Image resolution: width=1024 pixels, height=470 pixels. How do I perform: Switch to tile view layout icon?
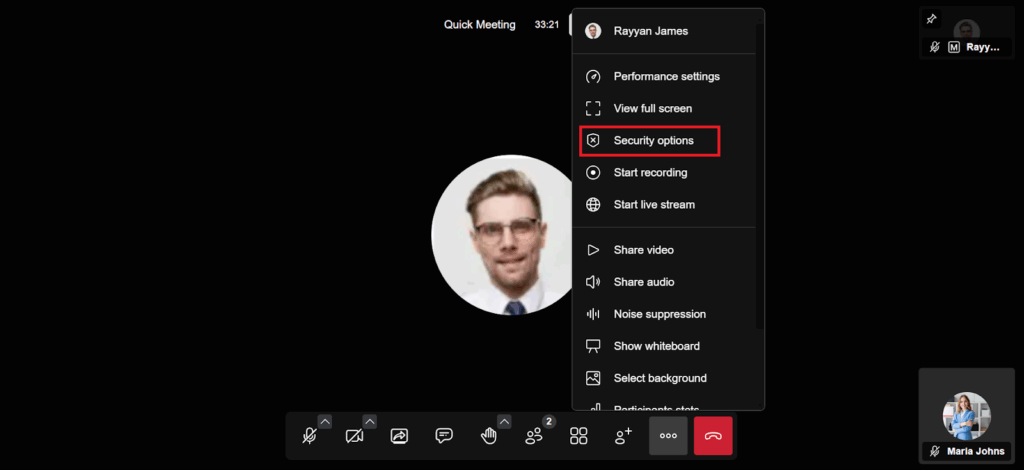578,436
